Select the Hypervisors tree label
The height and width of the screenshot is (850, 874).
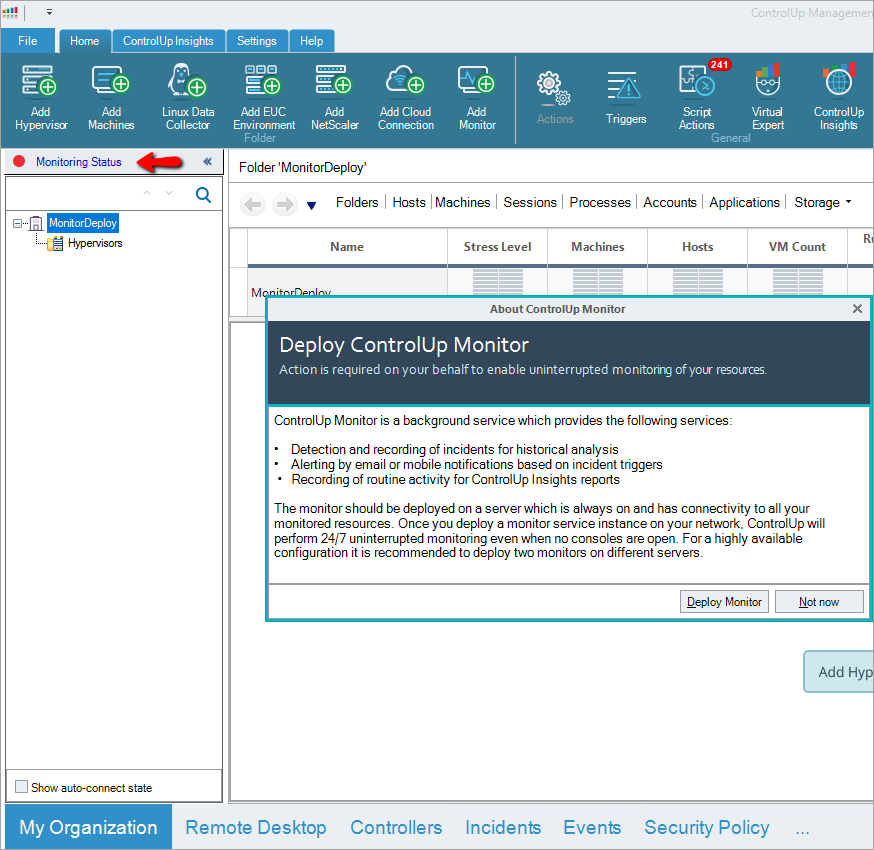pyautogui.click(x=95, y=243)
